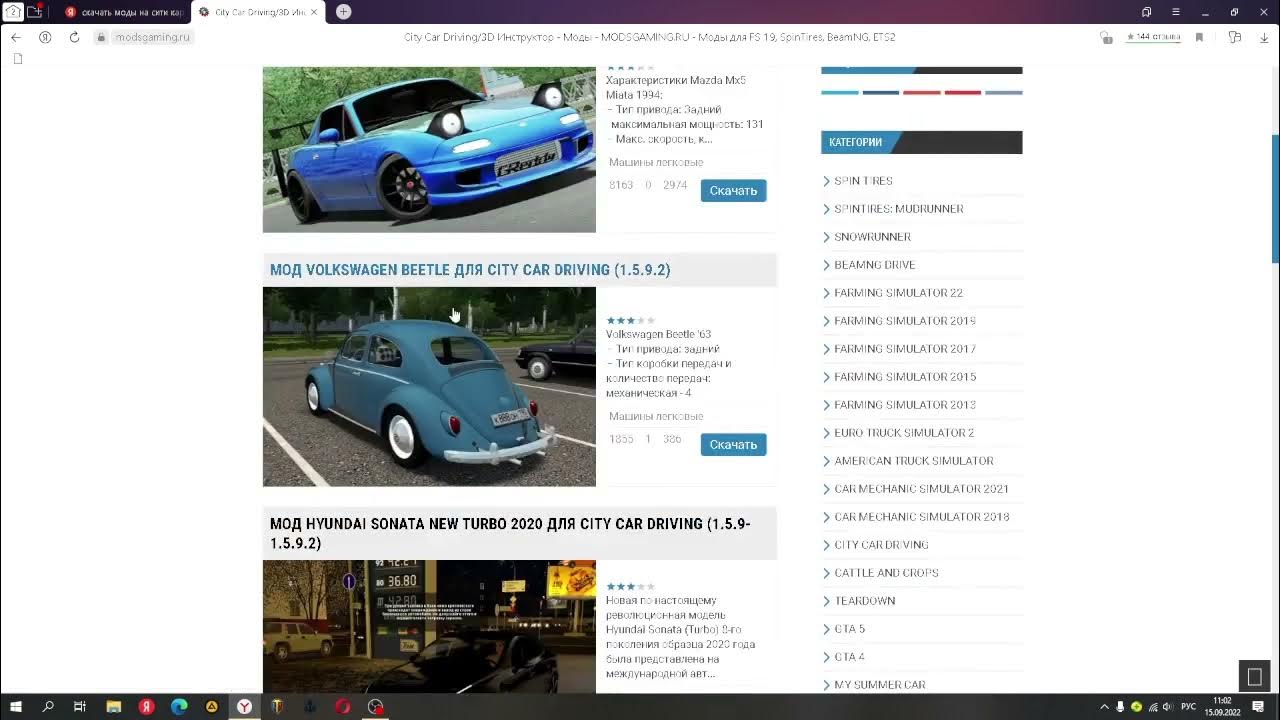Image resolution: width=1280 pixels, height=720 pixels.
Task: Rate the Hyundai Sonata mod with stars
Action: 631,587
